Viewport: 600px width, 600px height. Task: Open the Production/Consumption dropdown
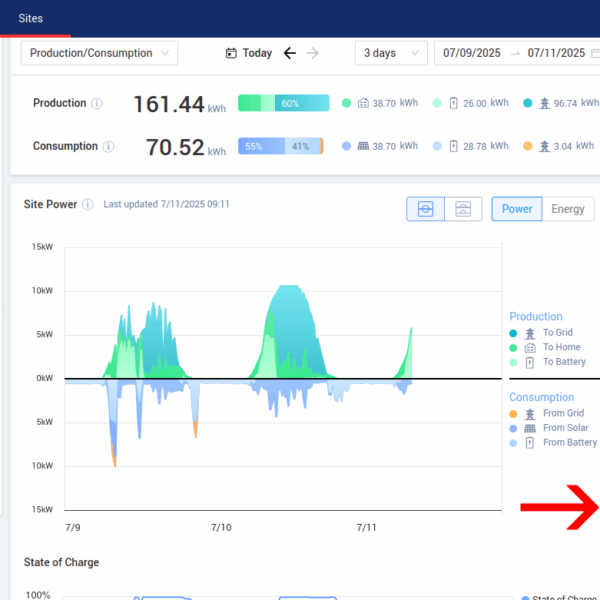(99, 53)
